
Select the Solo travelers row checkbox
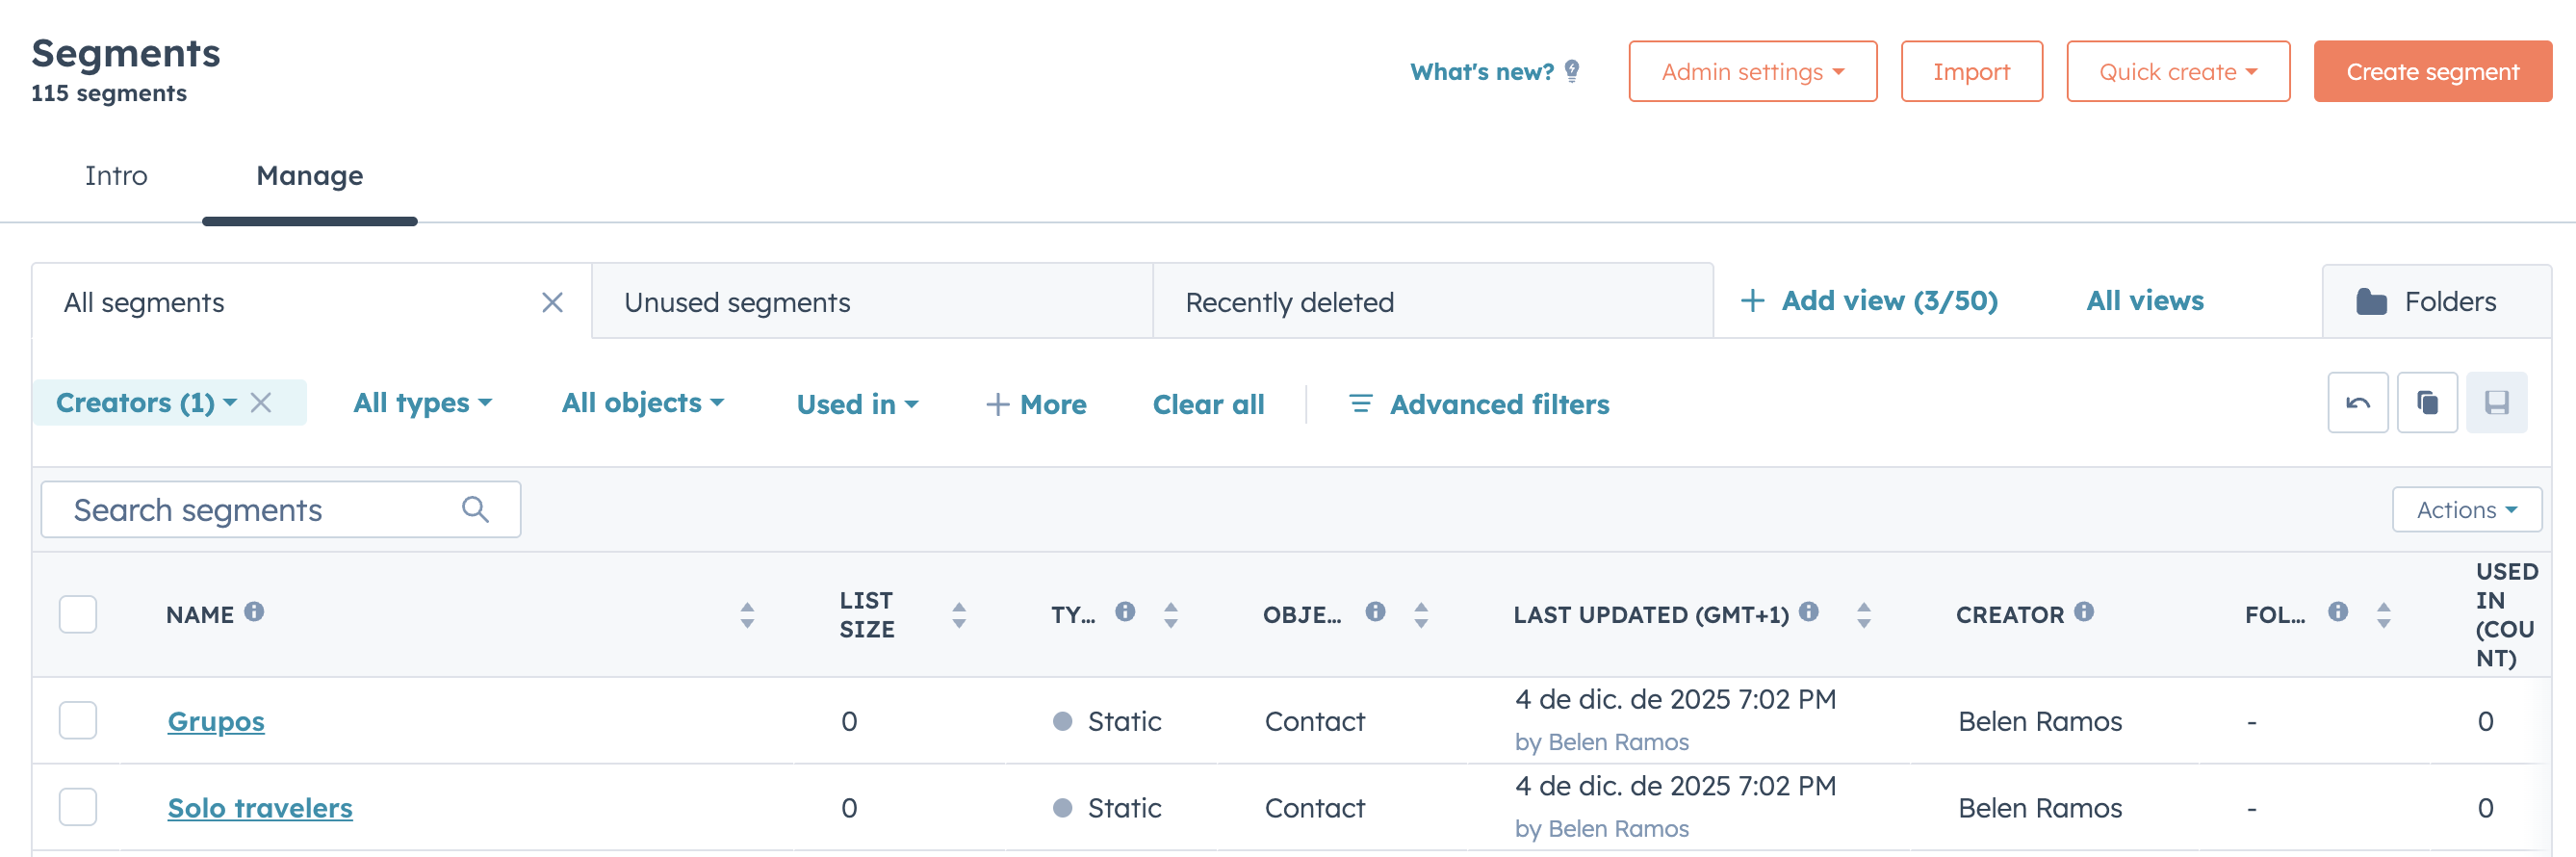tap(78, 807)
